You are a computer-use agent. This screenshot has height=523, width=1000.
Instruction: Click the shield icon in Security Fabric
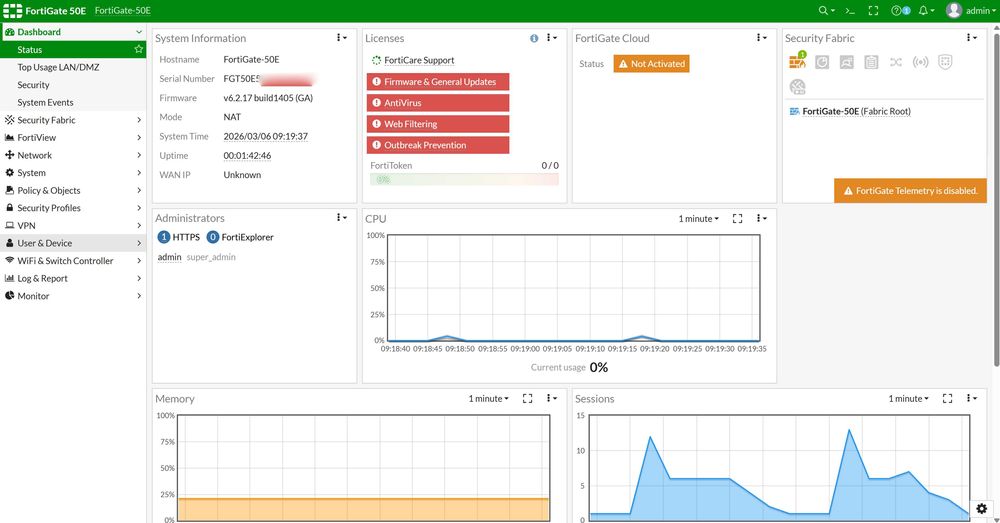point(945,62)
